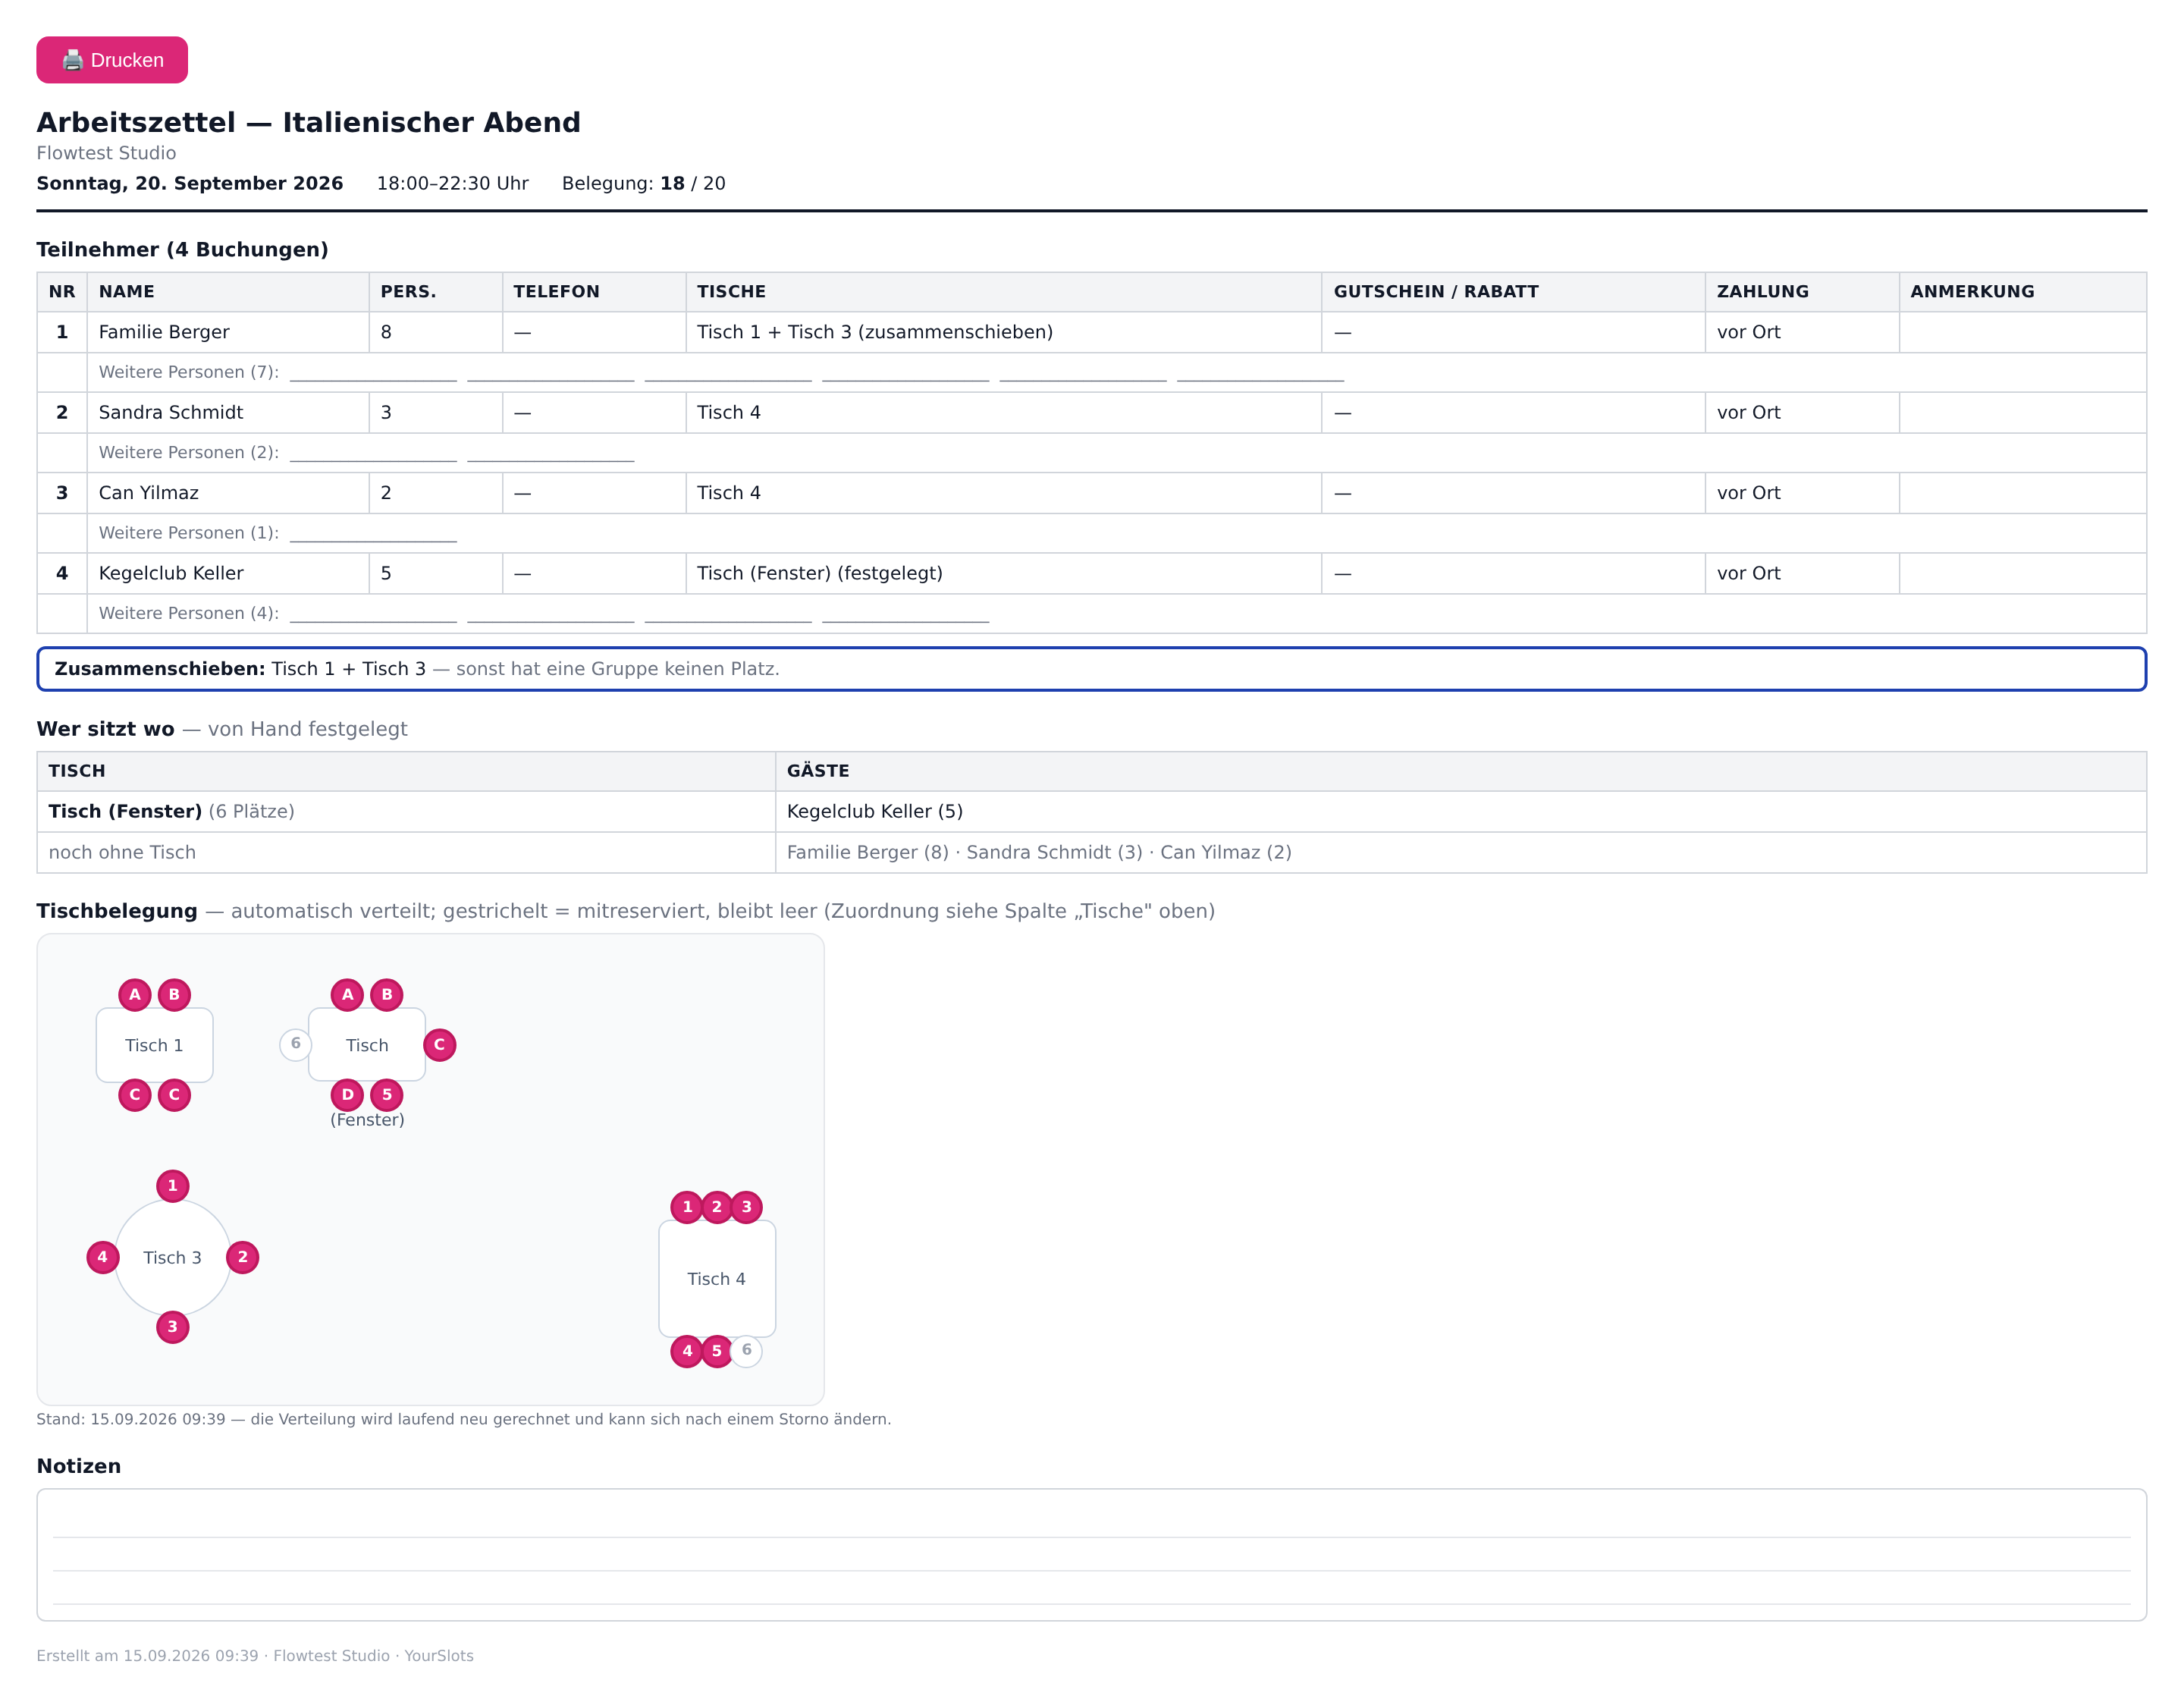Image resolution: width=2184 pixels, height=1702 pixels.
Task: Click the name 'Familie Berger' in table
Action: (x=164, y=332)
